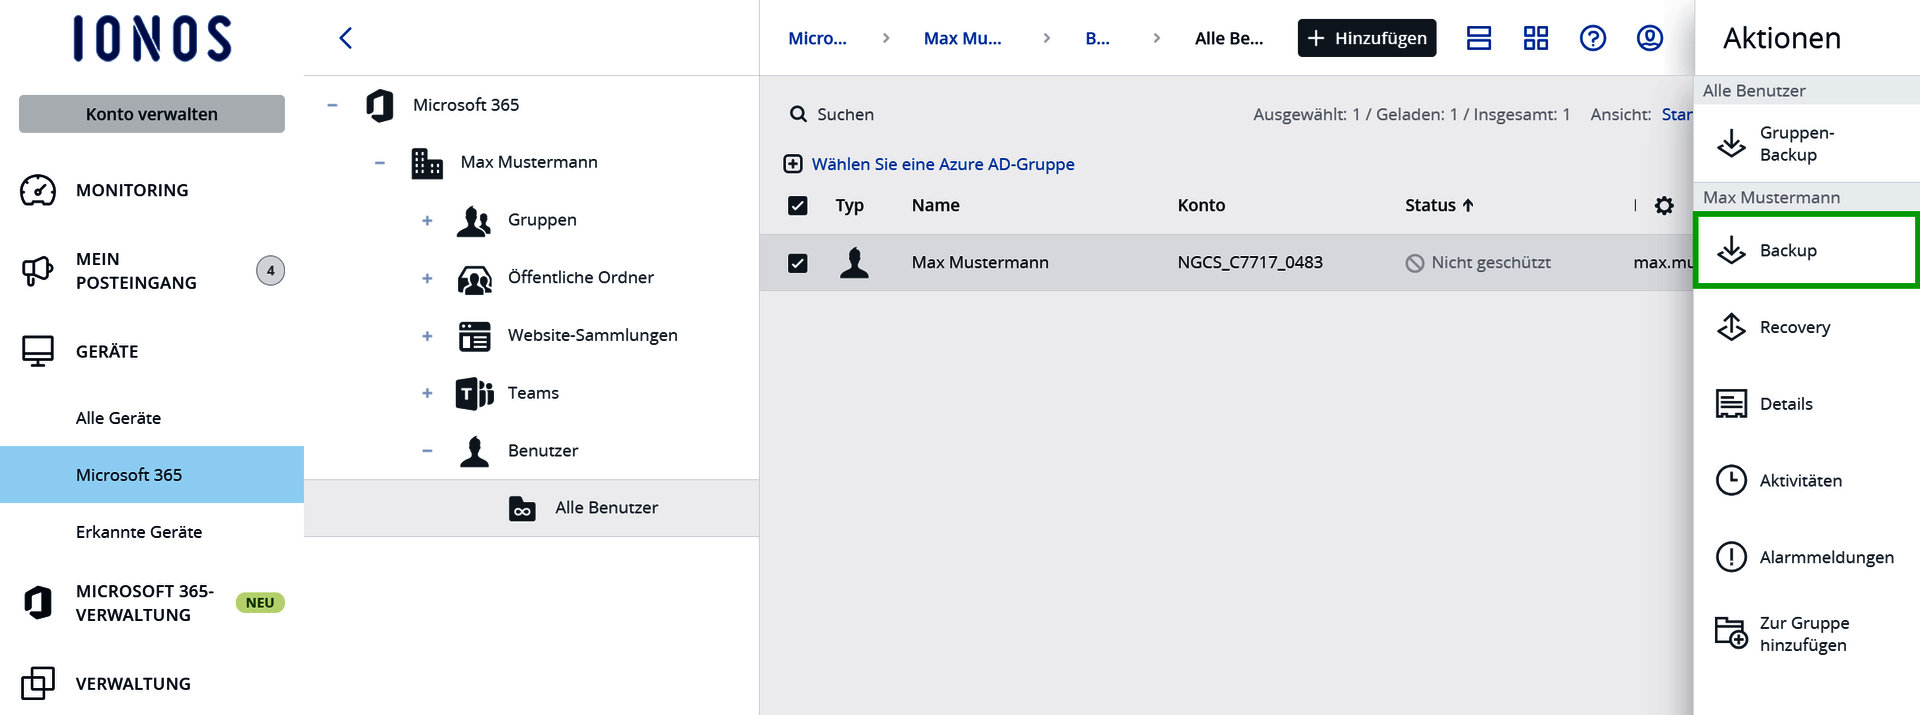The width and height of the screenshot is (1920, 715).
Task: Click the Details action icon
Action: pyautogui.click(x=1731, y=404)
